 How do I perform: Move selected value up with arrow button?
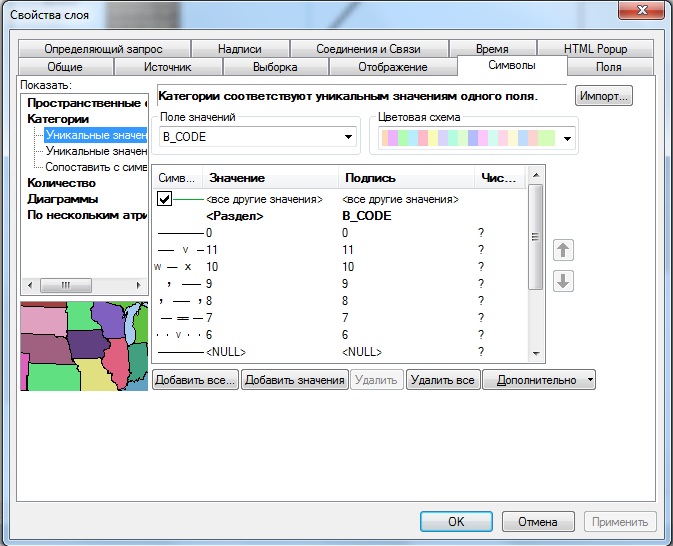click(x=563, y=250)
